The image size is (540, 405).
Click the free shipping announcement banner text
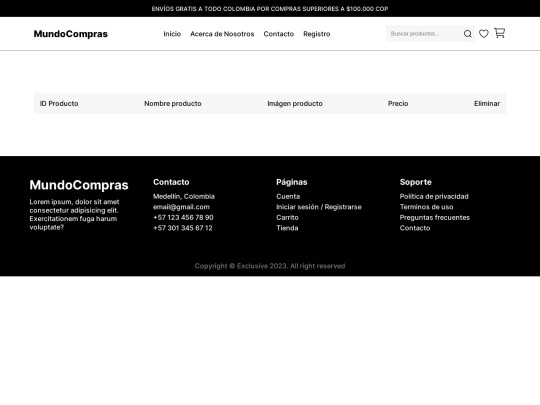click(270, 9)
